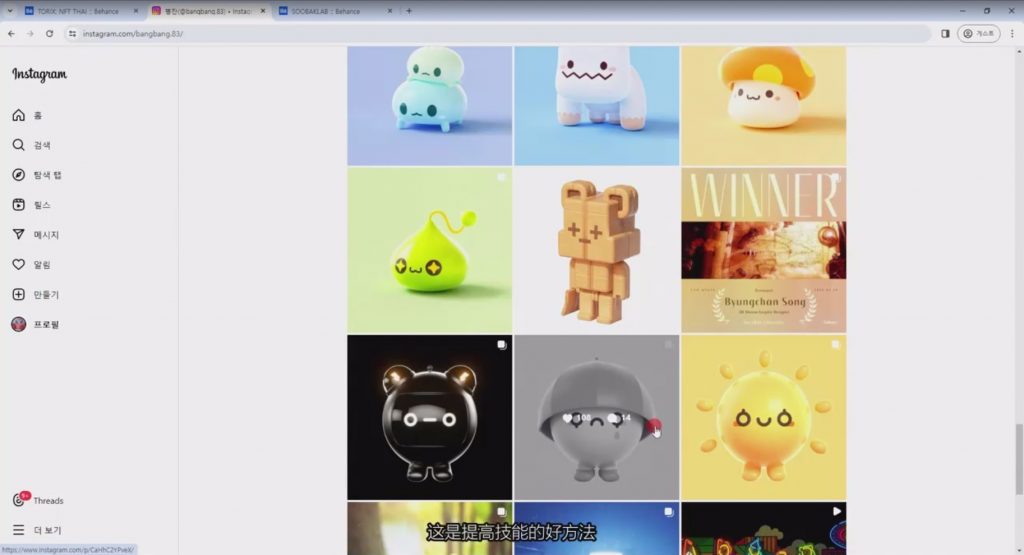This screenshot has height=555, width=1024.
Task: Open the white yeti character post
Action: [x=596, y=105]
